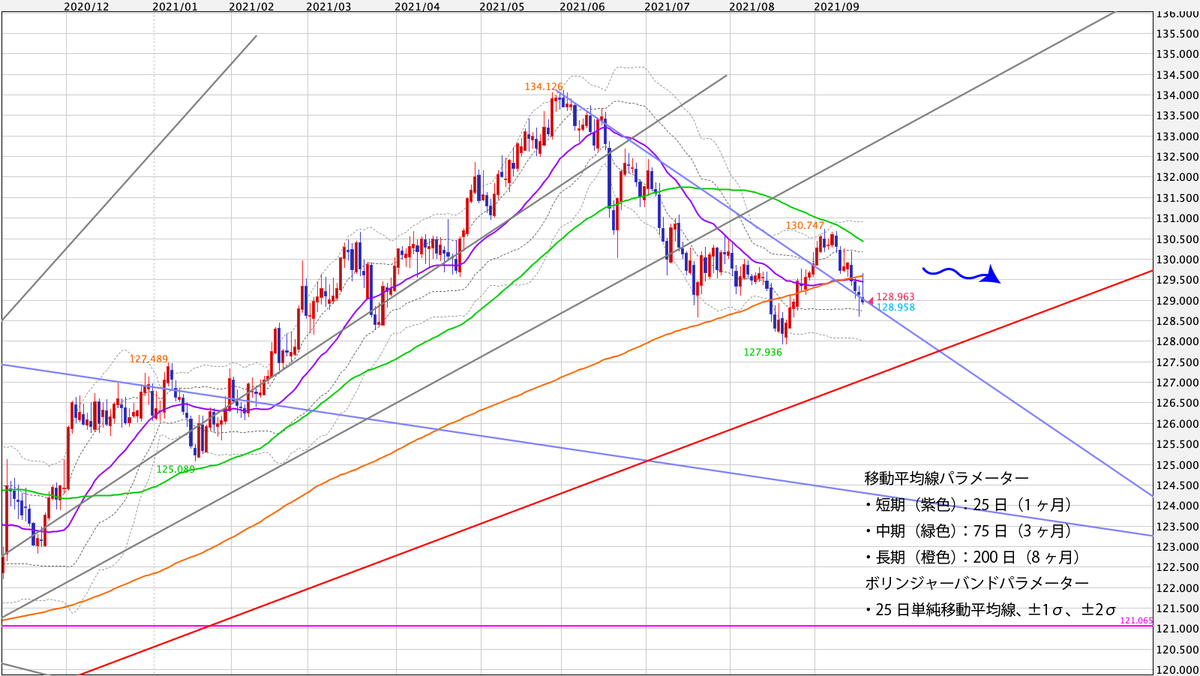This screenshot has width=1200, height=676.
Task: Select the 133.000 price axis label
Action: pyautogui.click(x=1177, y=137)
